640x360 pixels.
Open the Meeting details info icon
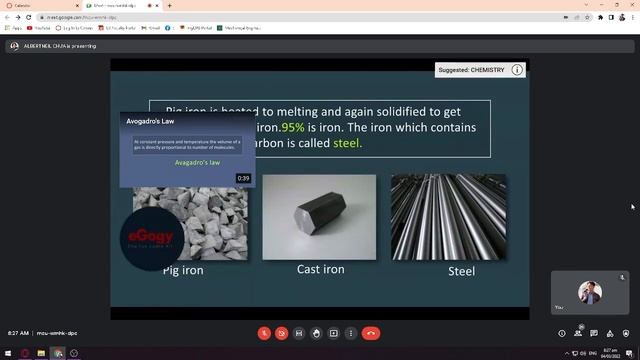562,333
